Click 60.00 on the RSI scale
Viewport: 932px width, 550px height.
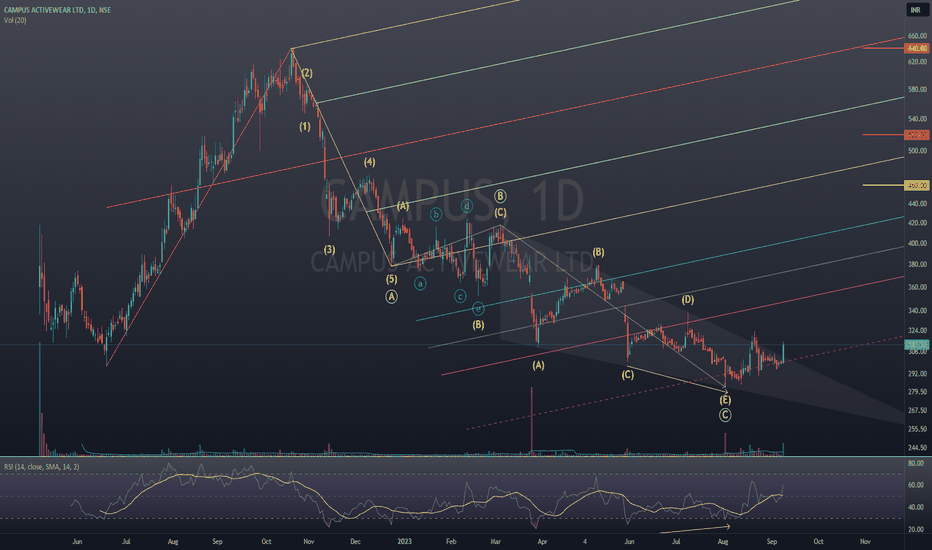click(x=916, y=485)
